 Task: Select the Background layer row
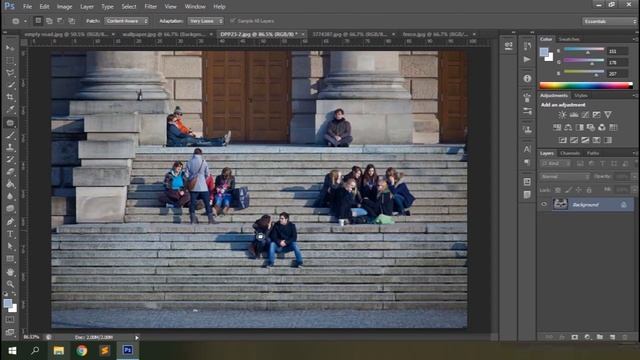point(586,204)
